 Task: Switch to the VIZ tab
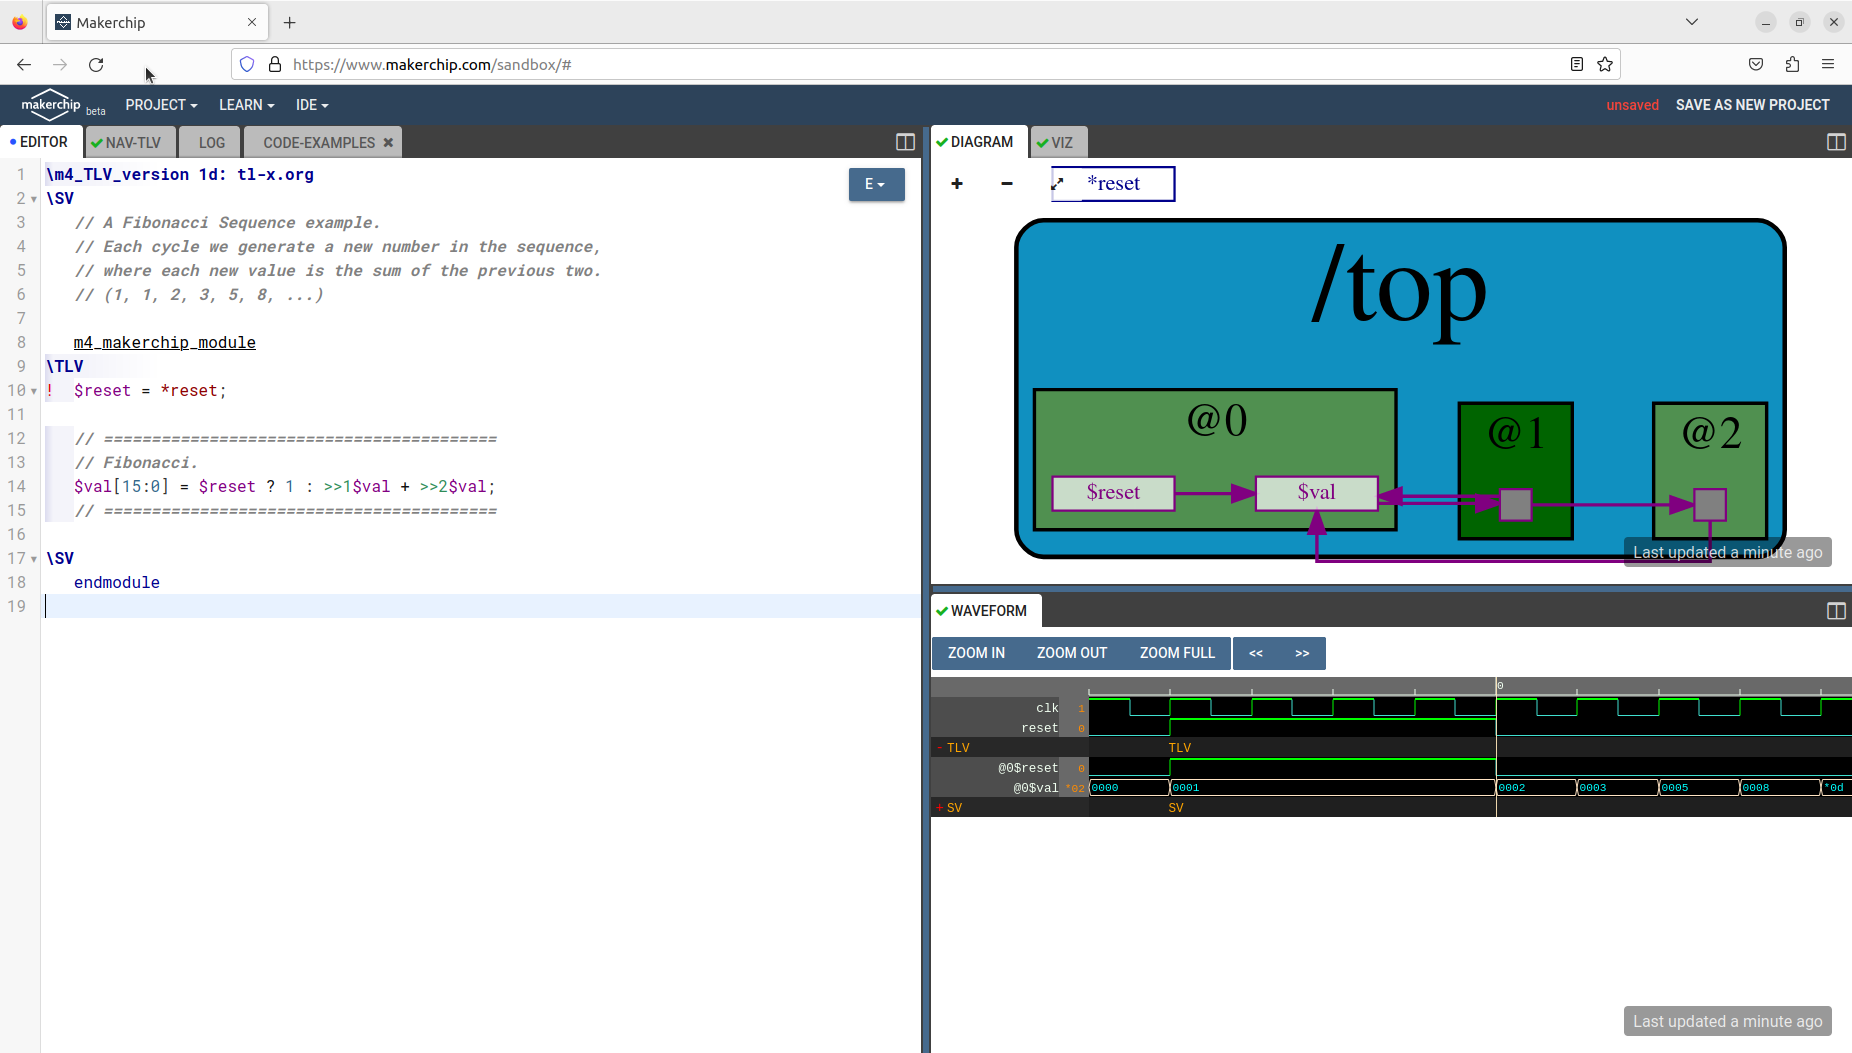click(x=1058, y=143)
